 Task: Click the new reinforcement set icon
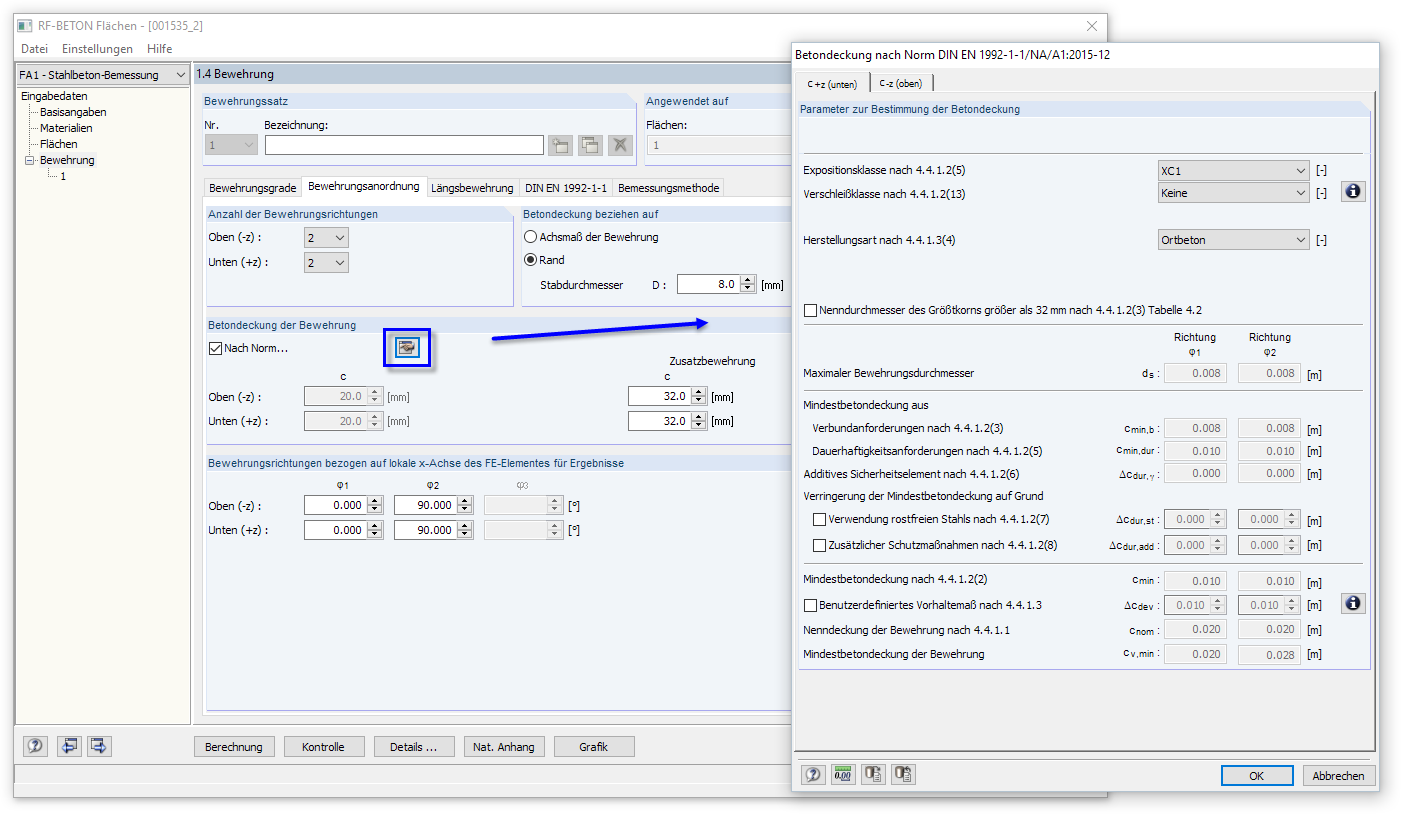(x=561, y=145)
